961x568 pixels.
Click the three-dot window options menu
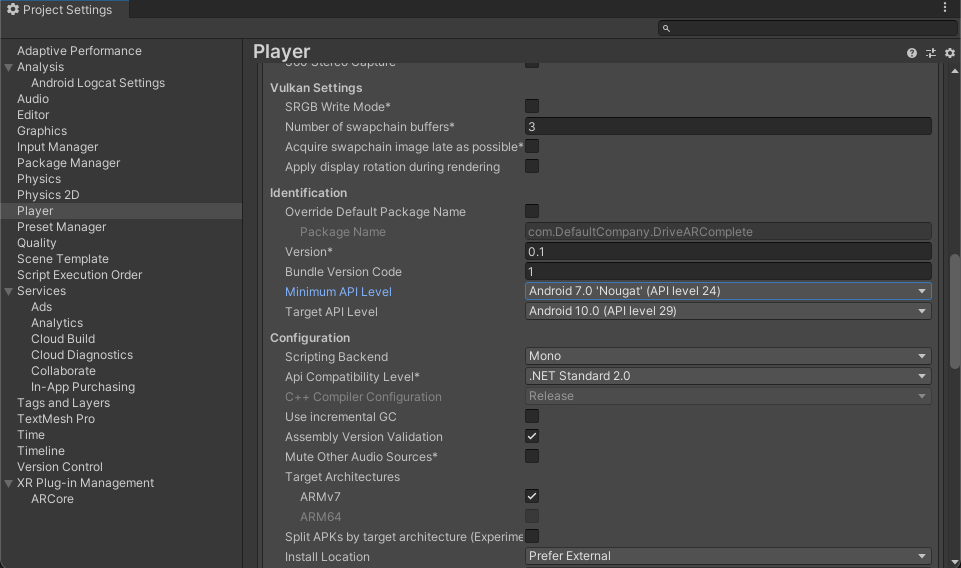(x=945, y=8)
